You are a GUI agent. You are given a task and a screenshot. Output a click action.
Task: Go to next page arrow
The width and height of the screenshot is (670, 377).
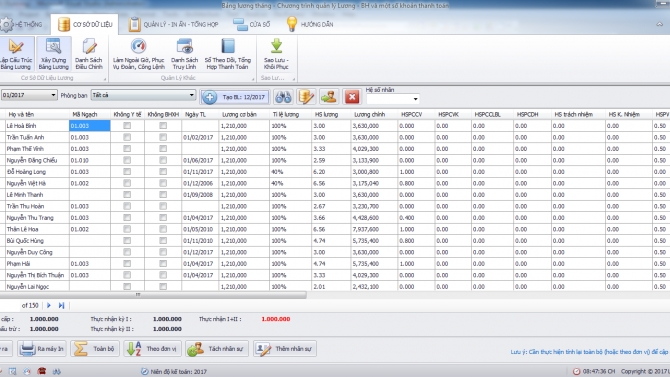click(x=49, y=305)
